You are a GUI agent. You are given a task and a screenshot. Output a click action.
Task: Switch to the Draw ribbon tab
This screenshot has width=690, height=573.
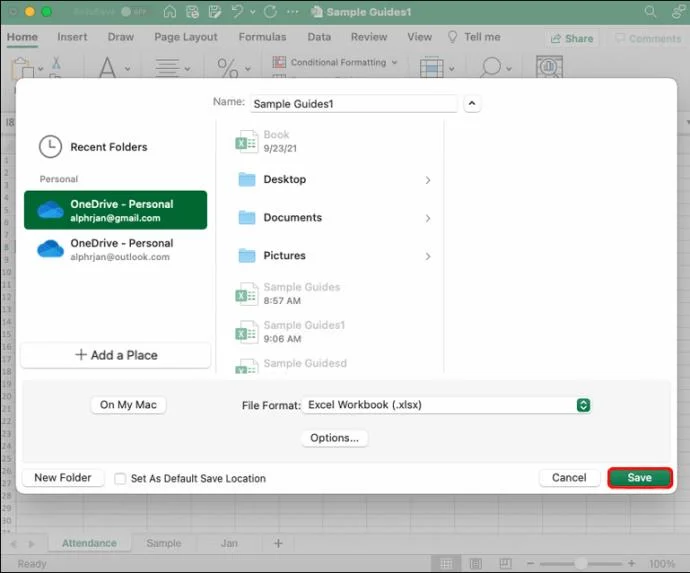(x=121, y=37)
